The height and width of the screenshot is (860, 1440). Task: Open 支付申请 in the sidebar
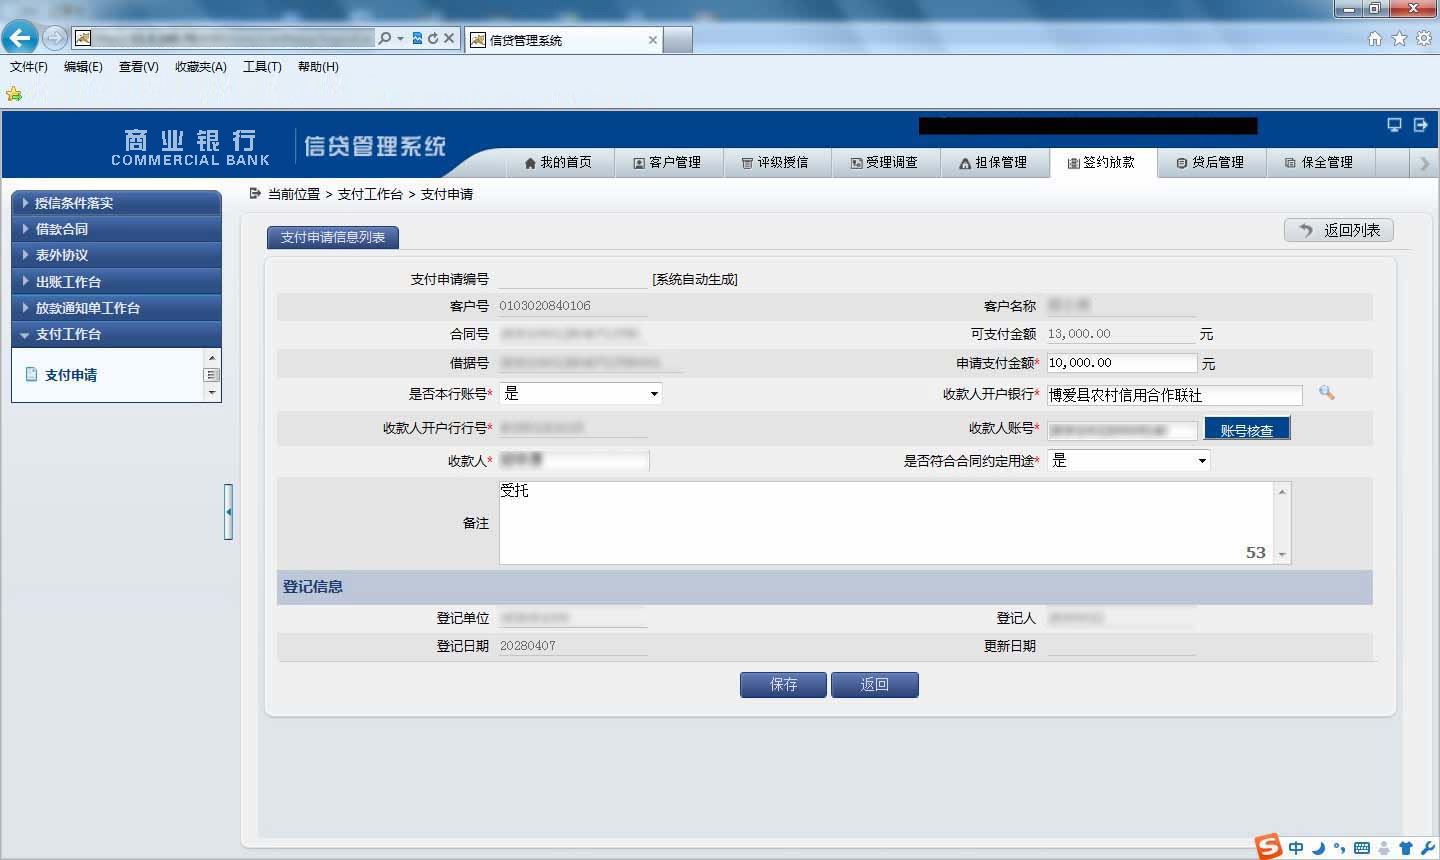coord(71,375)
